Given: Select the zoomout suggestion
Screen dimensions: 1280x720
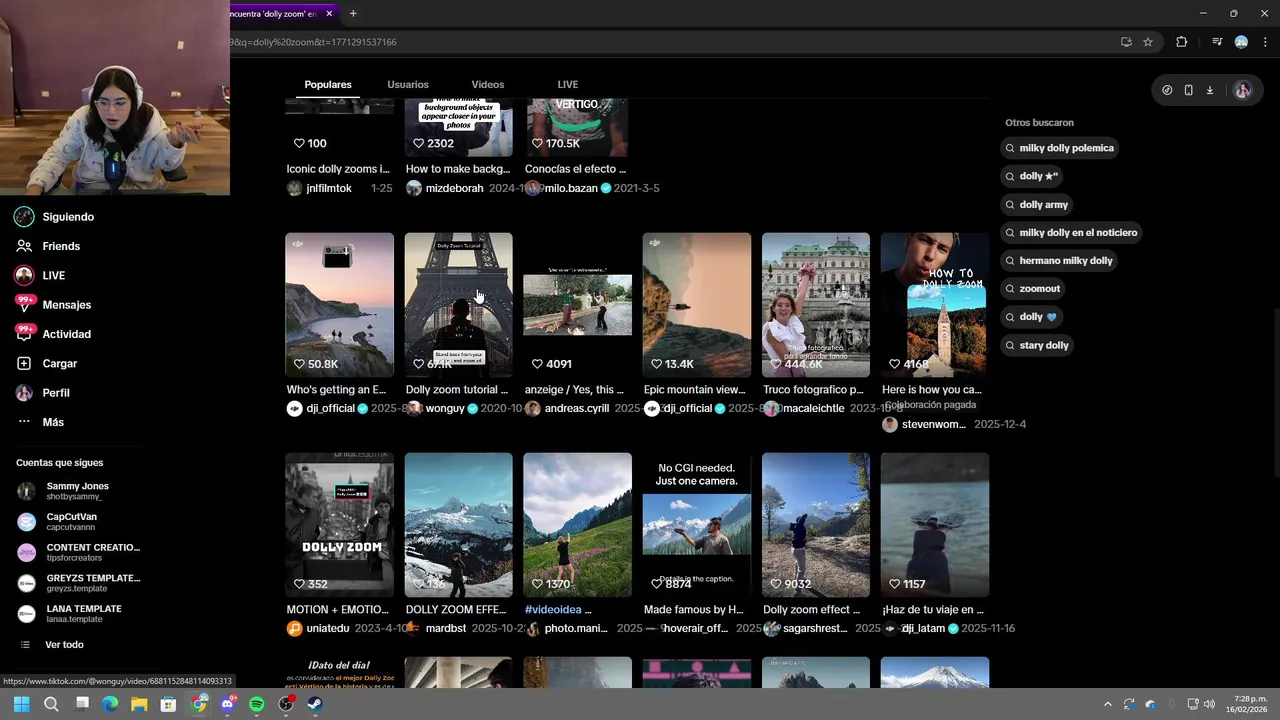Looking at the screenshot, I should pos(1033,289).
